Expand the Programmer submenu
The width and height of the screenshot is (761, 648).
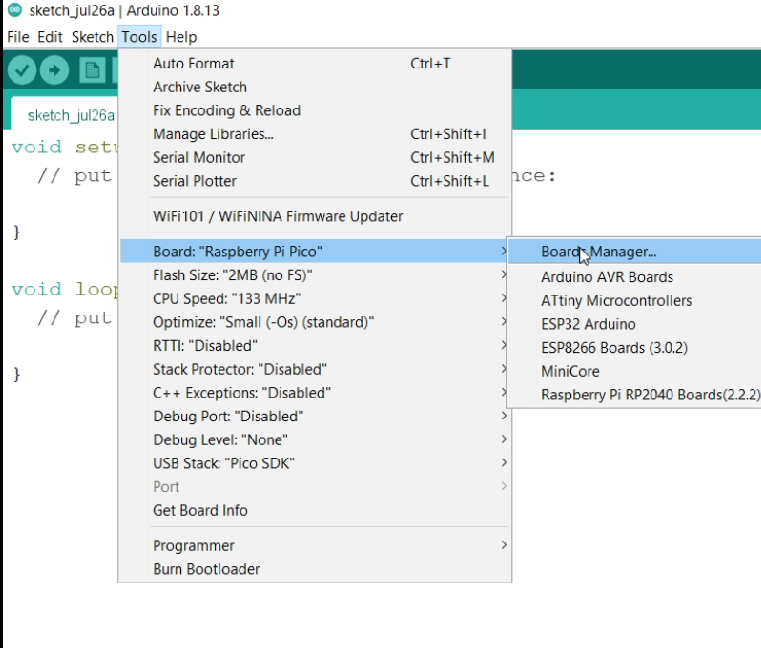(314, 546)
